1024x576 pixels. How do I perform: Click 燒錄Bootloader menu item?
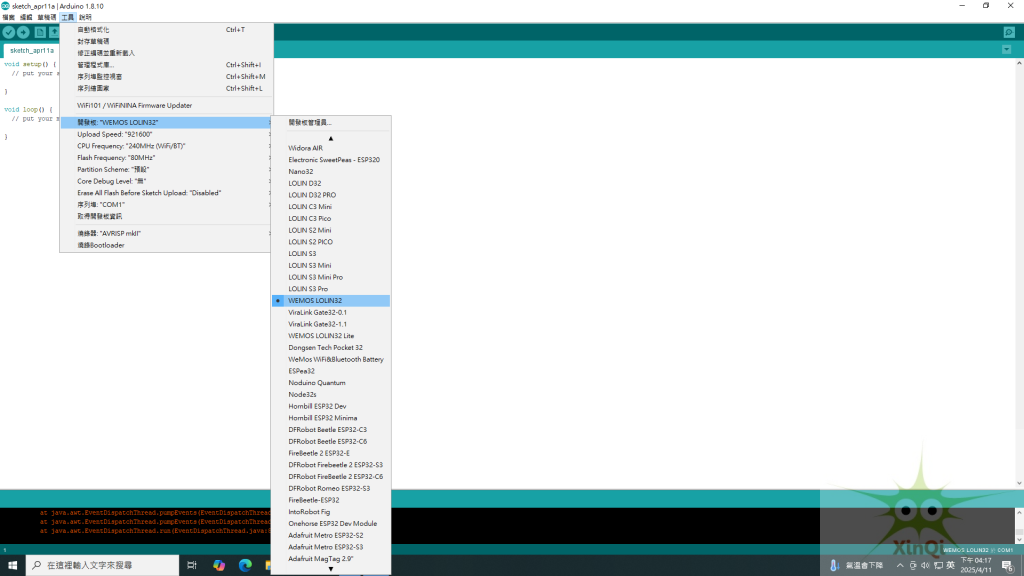pyautogui.click(x=166, y=245)
